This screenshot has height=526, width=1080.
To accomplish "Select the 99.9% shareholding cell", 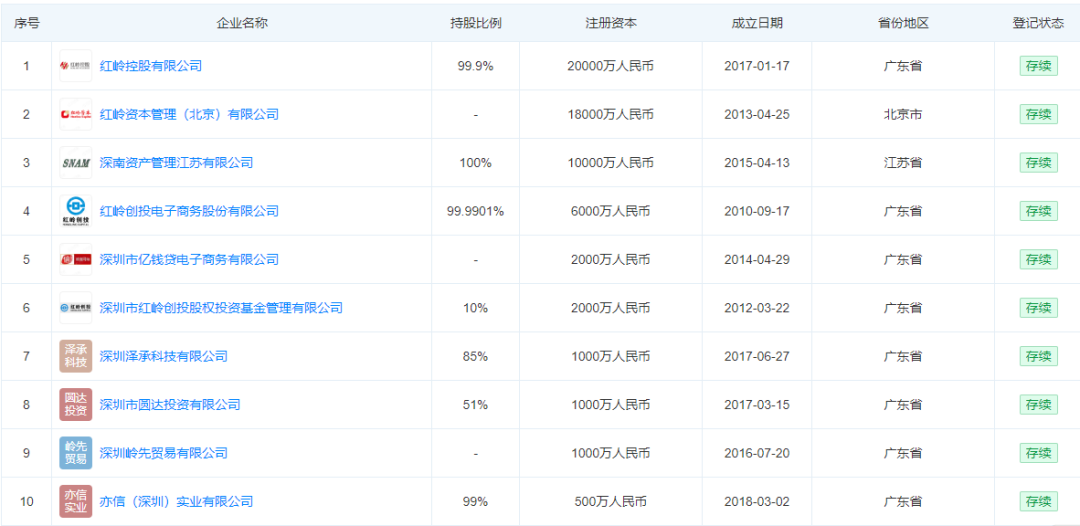I will click(475, 66).
